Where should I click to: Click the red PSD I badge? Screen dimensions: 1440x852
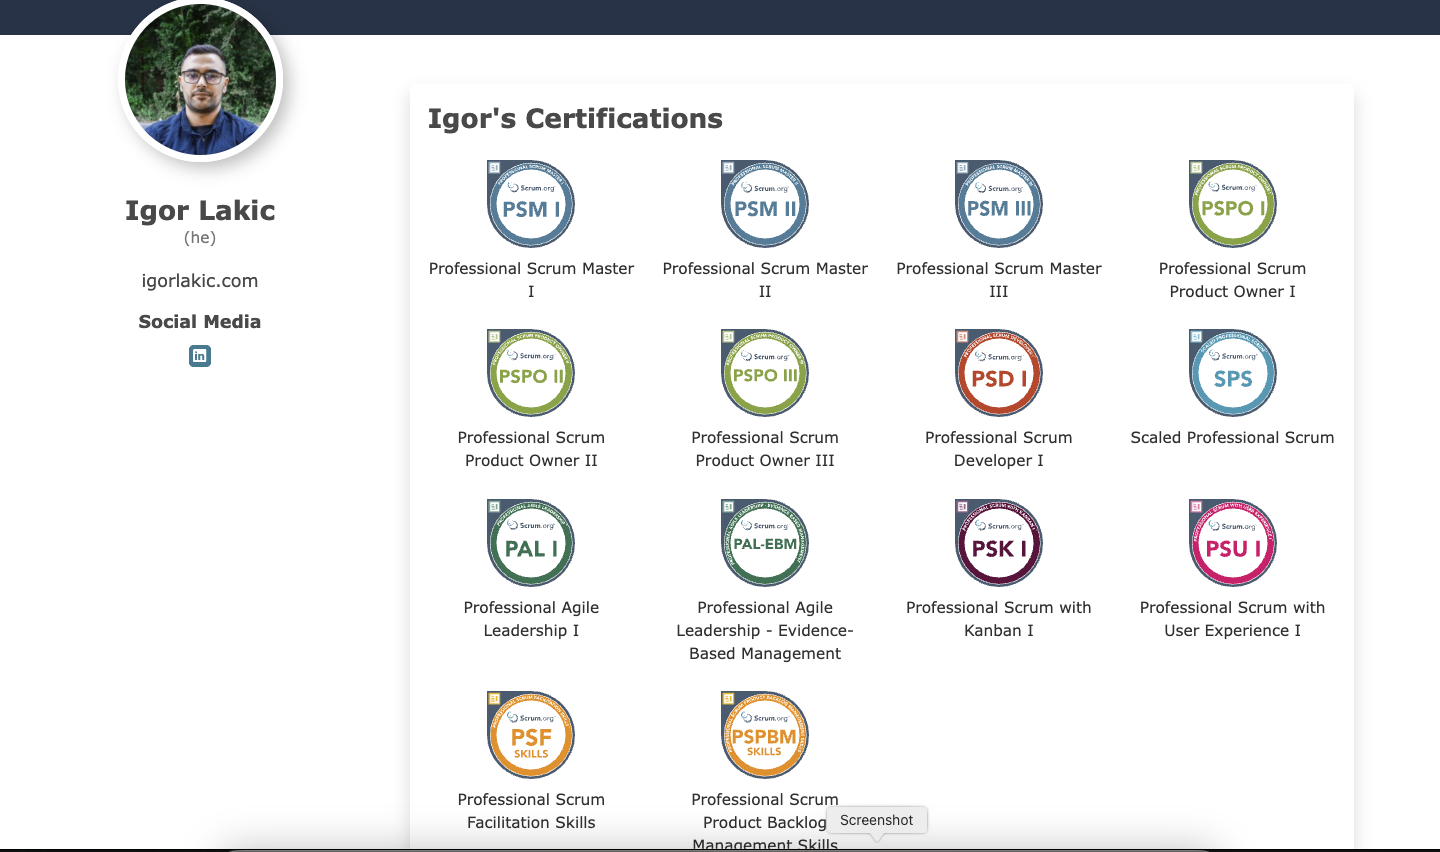999,373
